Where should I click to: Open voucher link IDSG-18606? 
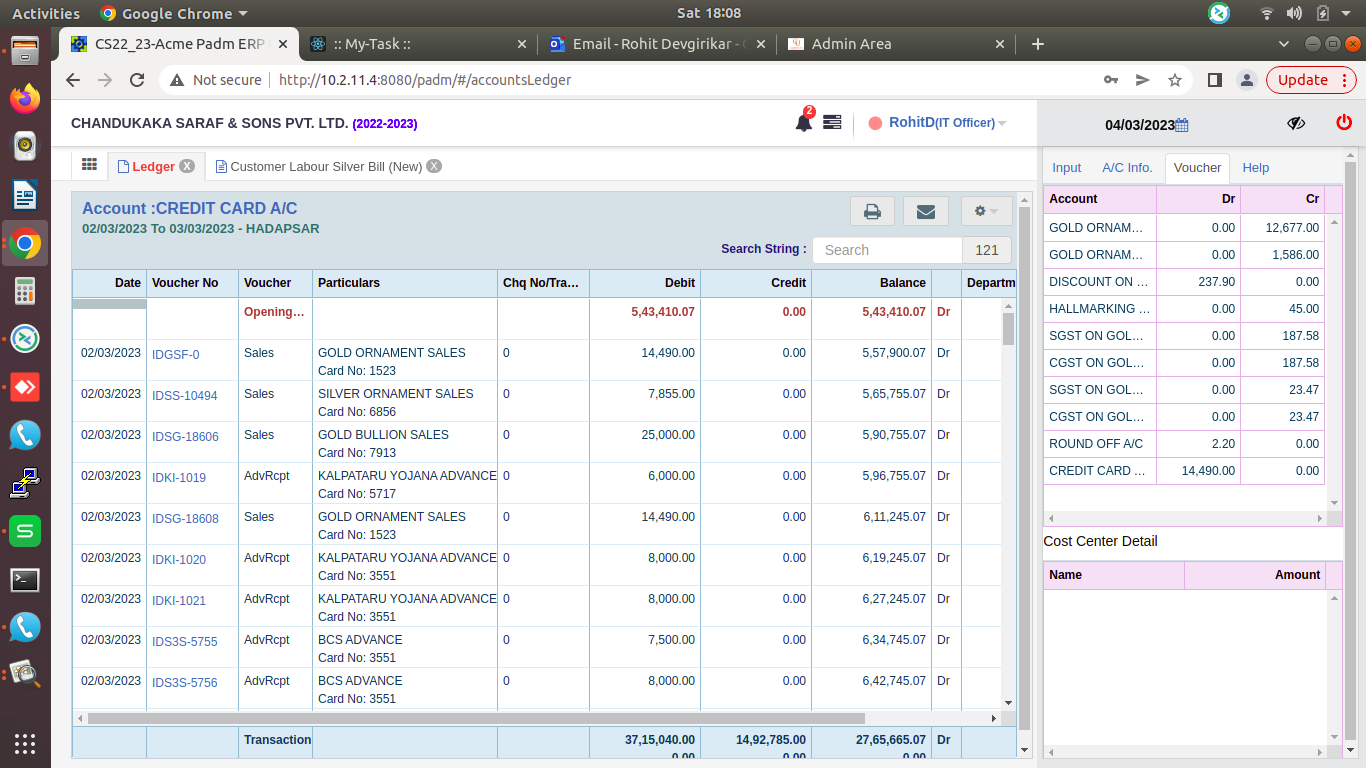(x=185, y=437)
